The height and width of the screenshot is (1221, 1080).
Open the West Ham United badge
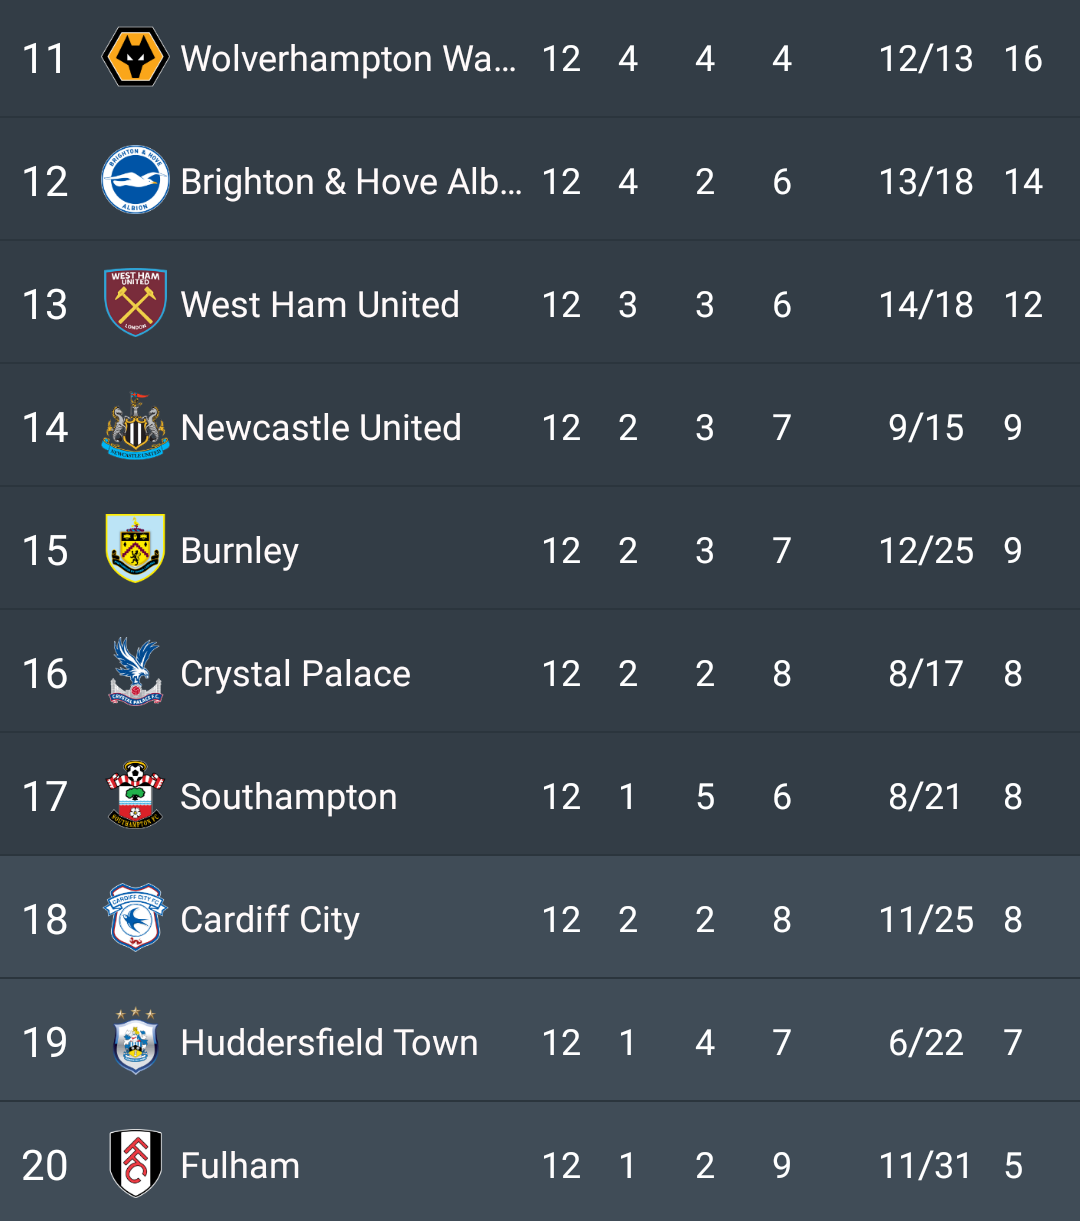(x=135, y=303)
